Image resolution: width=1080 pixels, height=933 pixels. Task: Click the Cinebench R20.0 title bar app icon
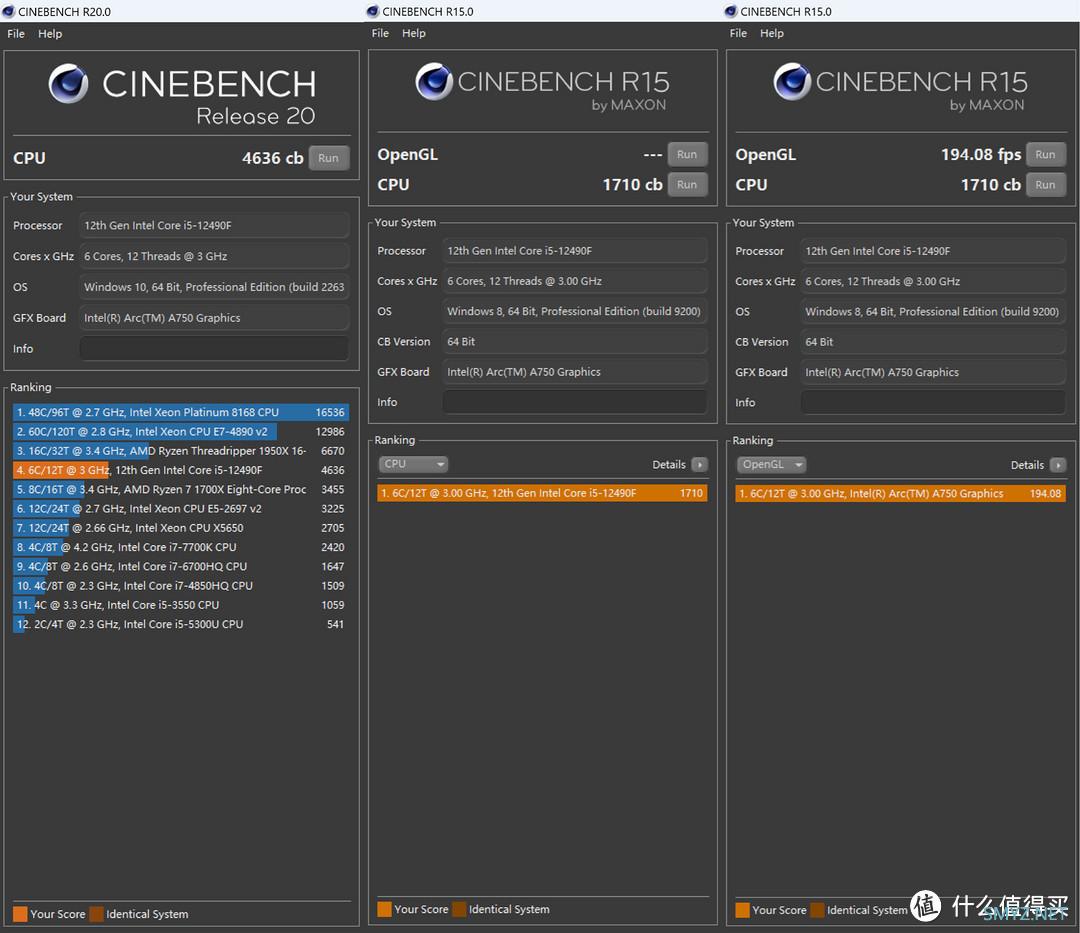(8, 11)
